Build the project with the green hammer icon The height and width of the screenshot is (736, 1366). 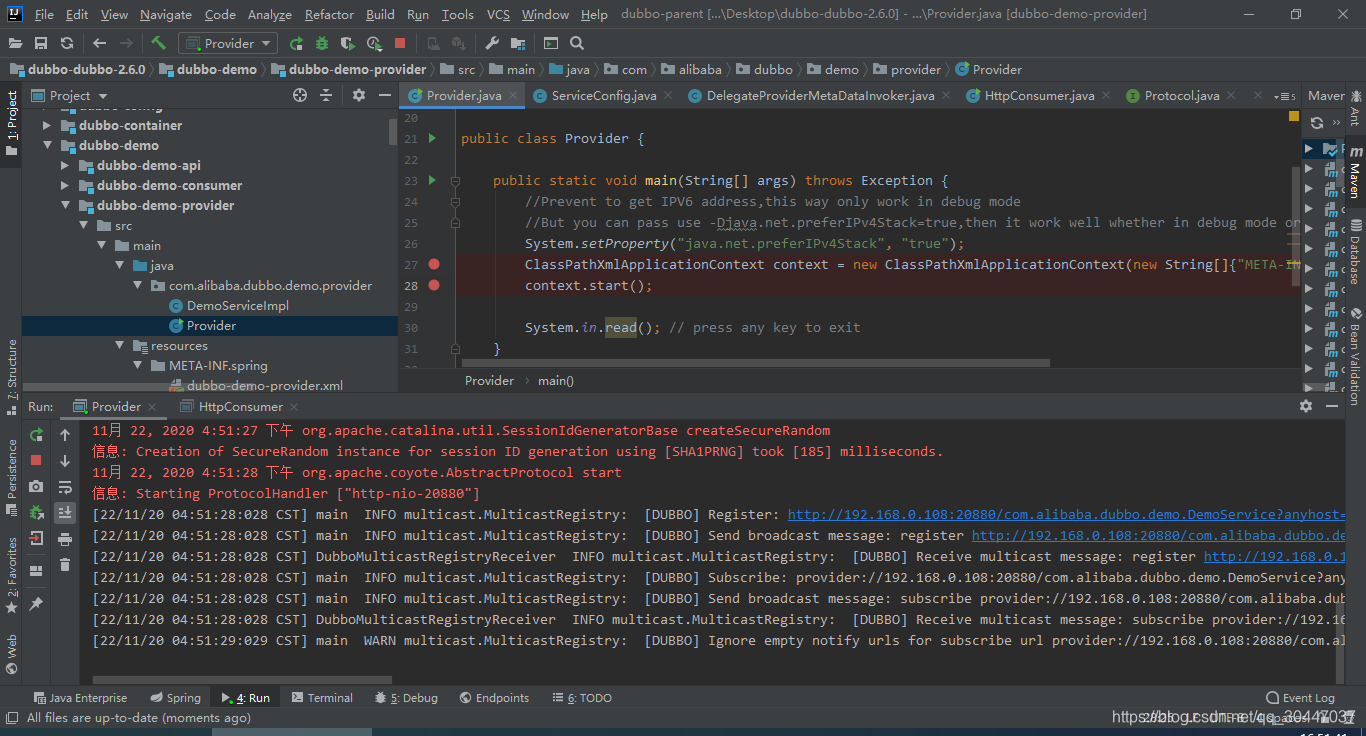coord(158,43)
